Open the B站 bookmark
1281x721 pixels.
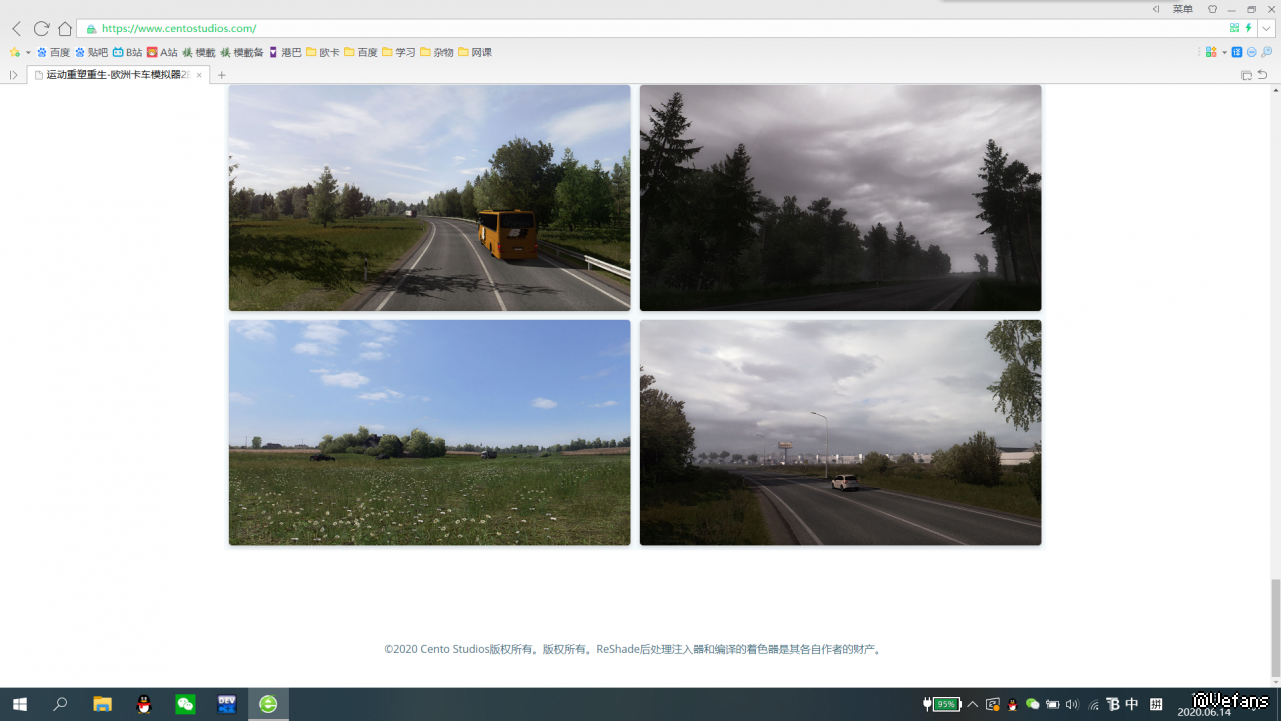click(x=127, y=52)
